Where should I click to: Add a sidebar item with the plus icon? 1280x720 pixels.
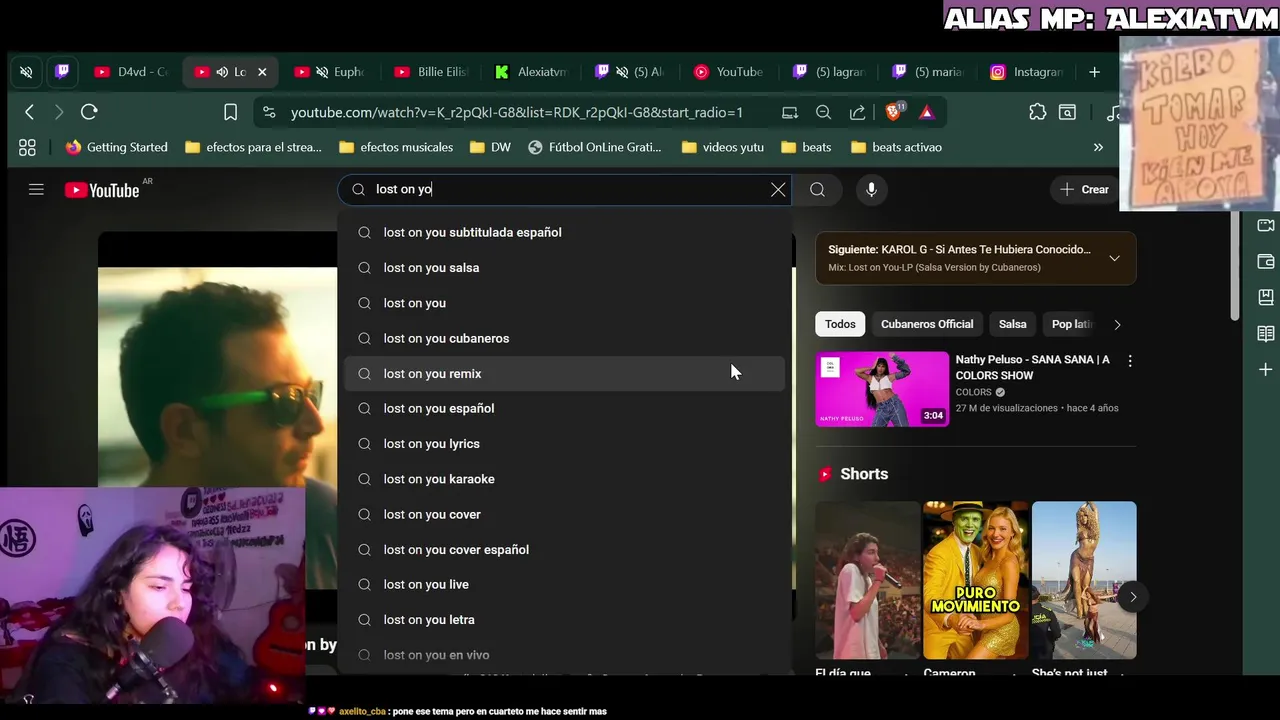(1265, 369)
